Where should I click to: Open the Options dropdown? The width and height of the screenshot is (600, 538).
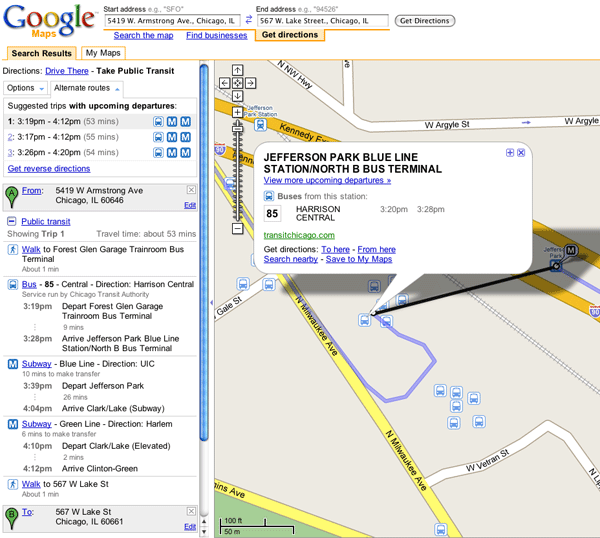point(25,88)
